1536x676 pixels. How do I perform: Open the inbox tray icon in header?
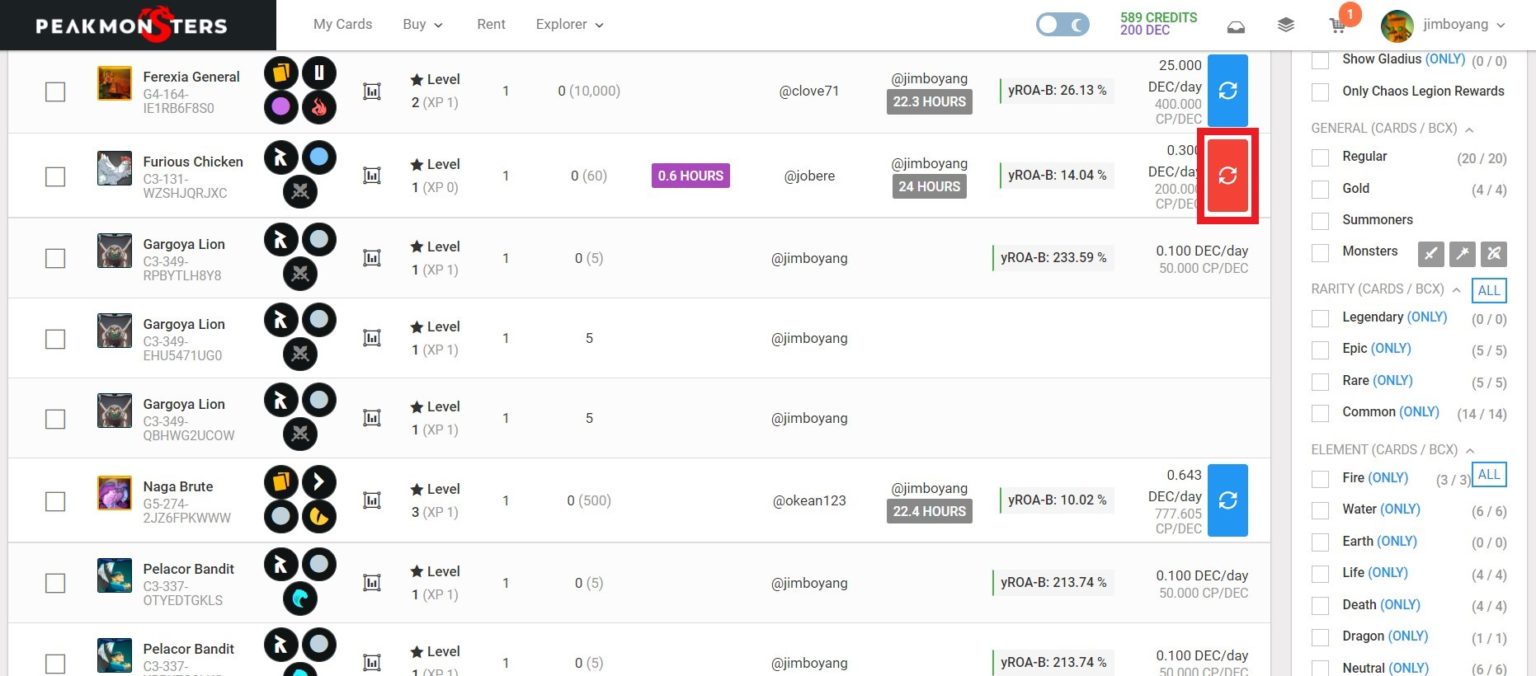[x=1235, y=25]
